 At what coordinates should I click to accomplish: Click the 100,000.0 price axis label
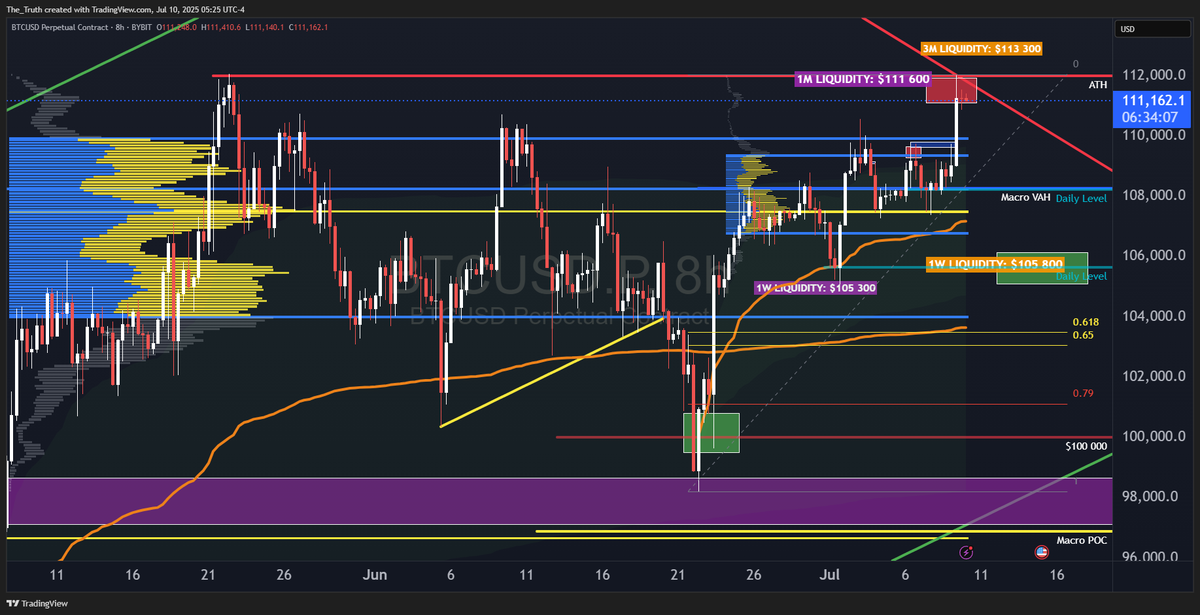coord(1155,436)
